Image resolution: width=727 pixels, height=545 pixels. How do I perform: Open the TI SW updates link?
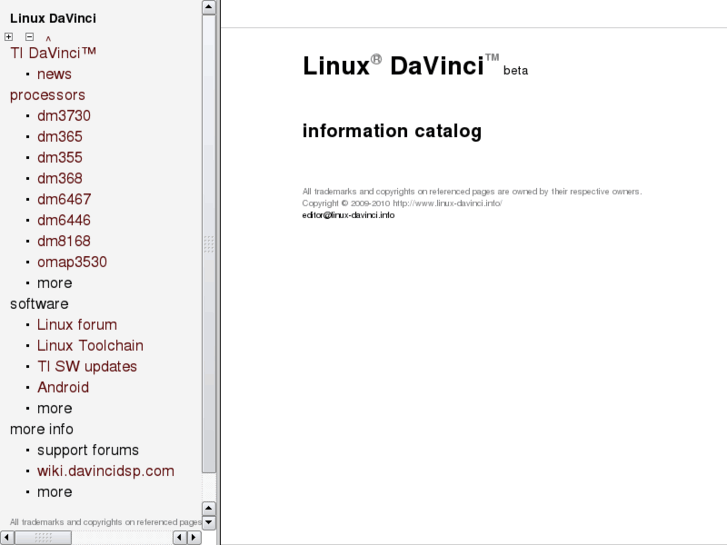[87, 366]
